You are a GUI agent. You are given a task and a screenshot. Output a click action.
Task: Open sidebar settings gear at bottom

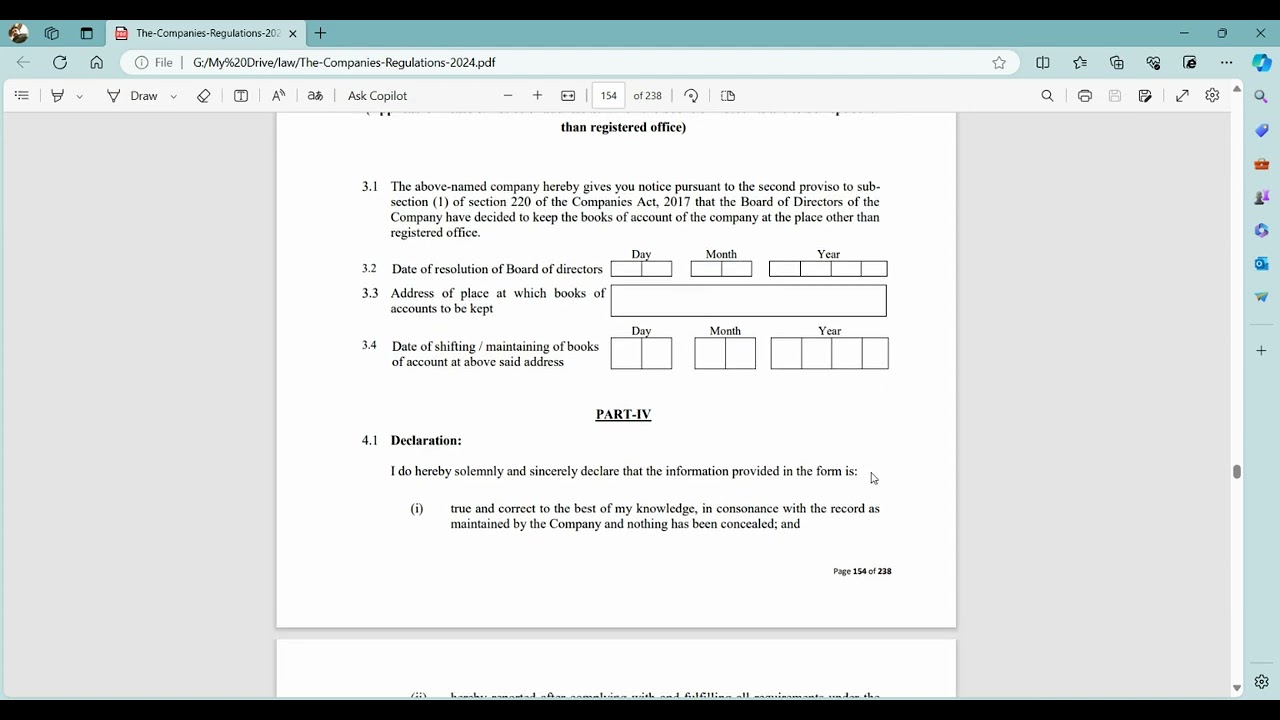(1262, 682)
